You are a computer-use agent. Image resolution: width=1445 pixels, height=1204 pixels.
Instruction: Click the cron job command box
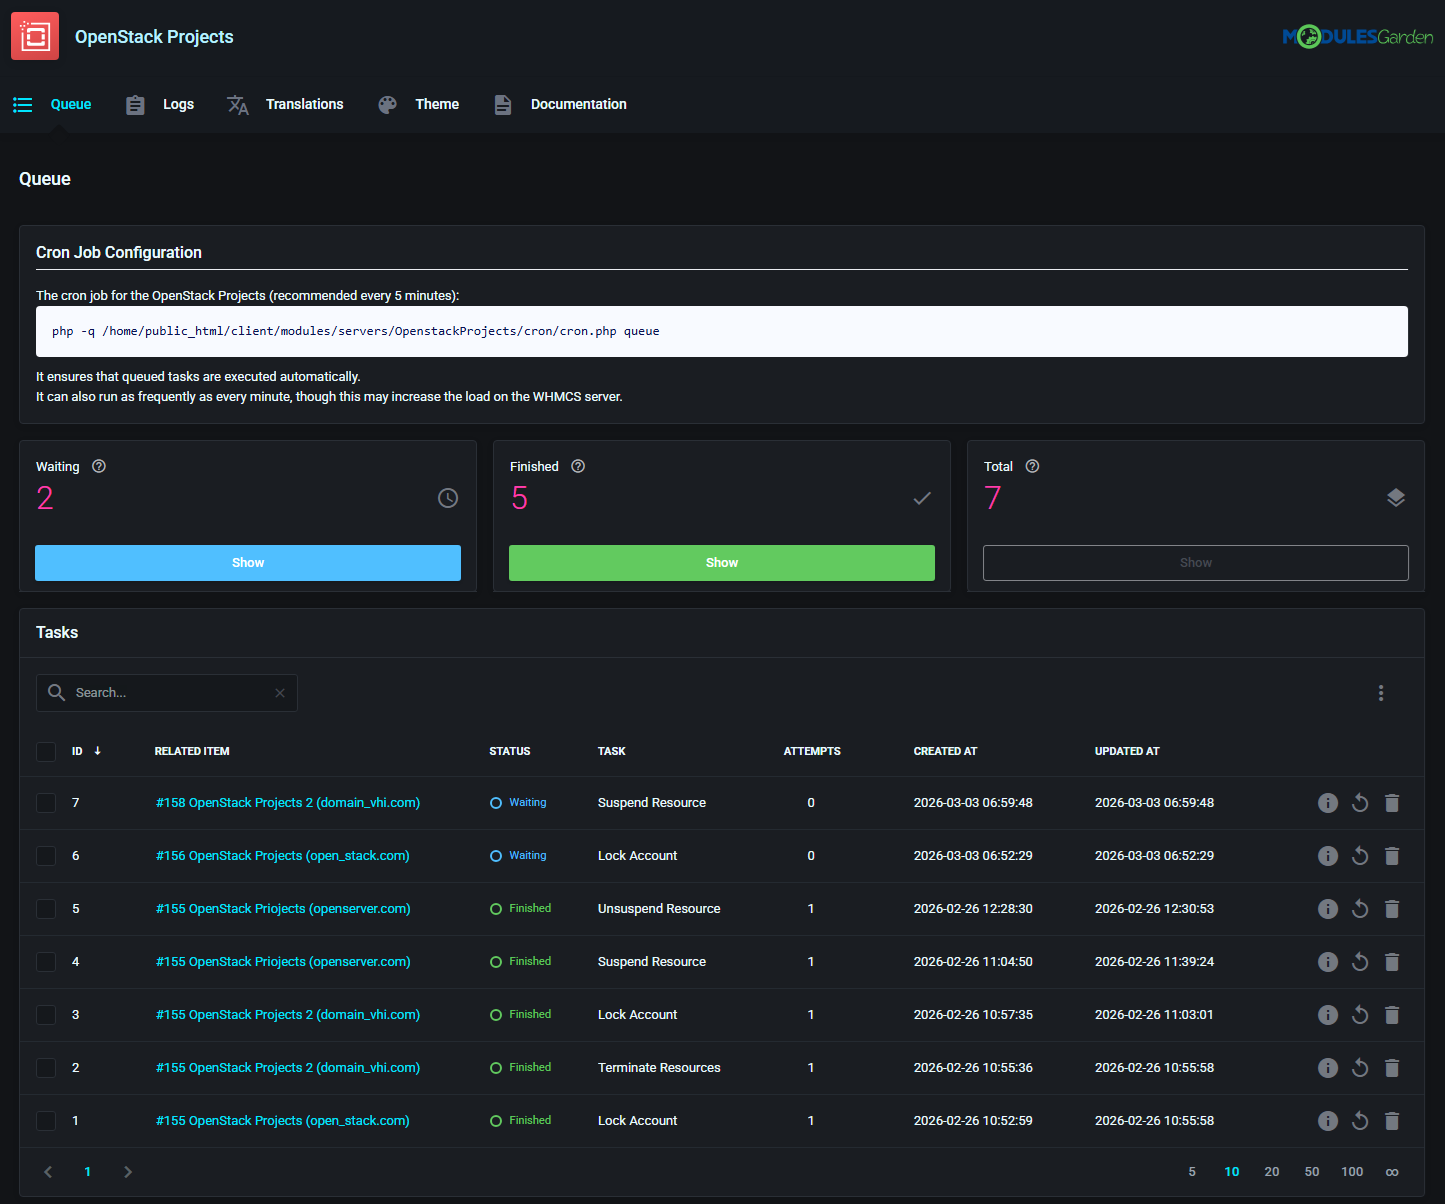[x=722, y=331]
